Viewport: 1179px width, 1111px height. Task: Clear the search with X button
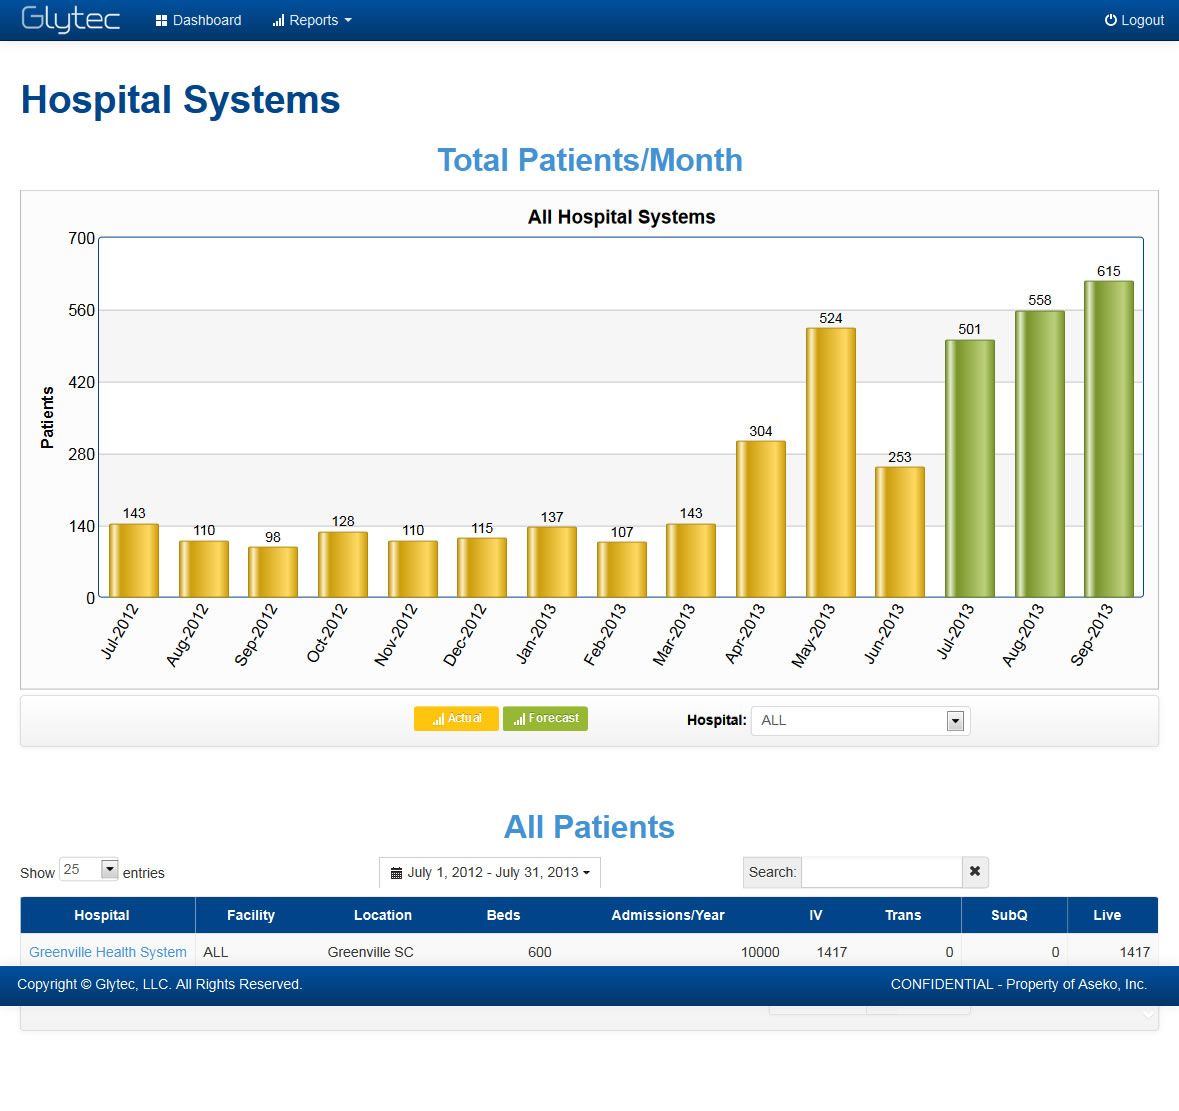point(975,872)
